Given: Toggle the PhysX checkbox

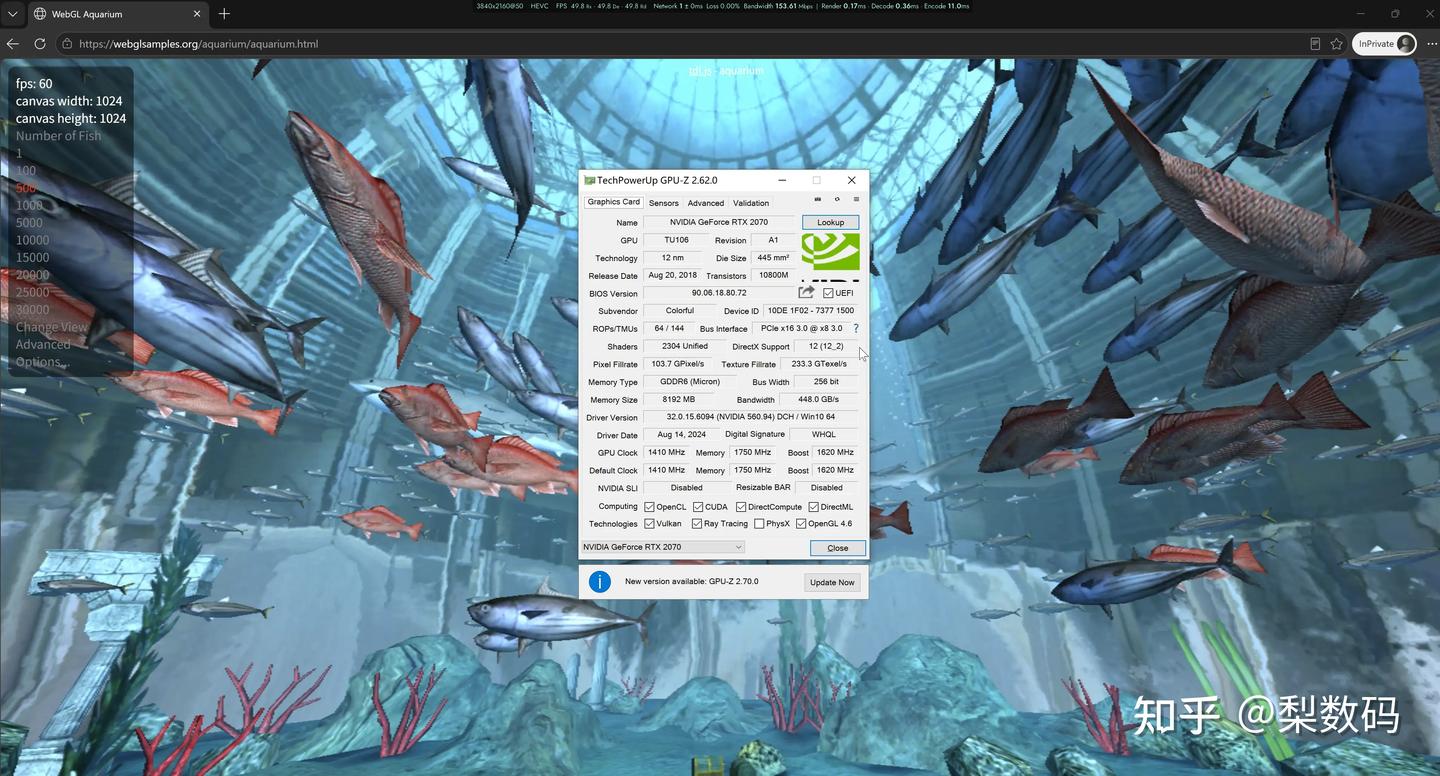Looking at the screenshot, I should [759, 524].
